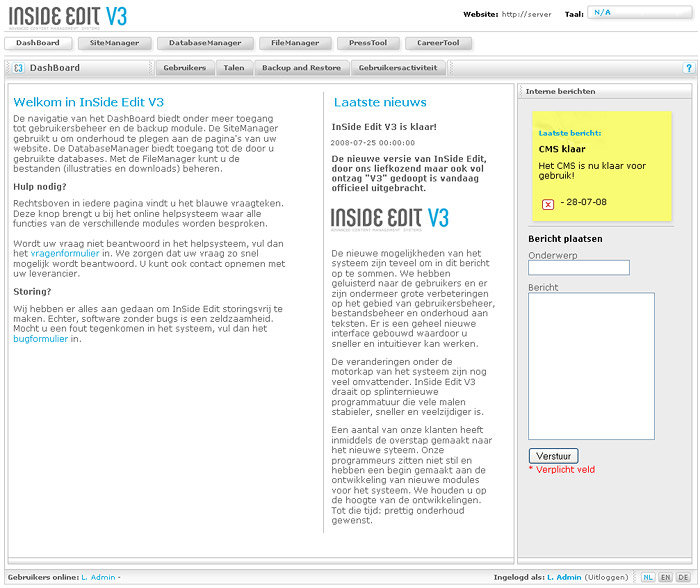Switch interface language to NL
The image size is (700, 588).
[x=649, y=577]
